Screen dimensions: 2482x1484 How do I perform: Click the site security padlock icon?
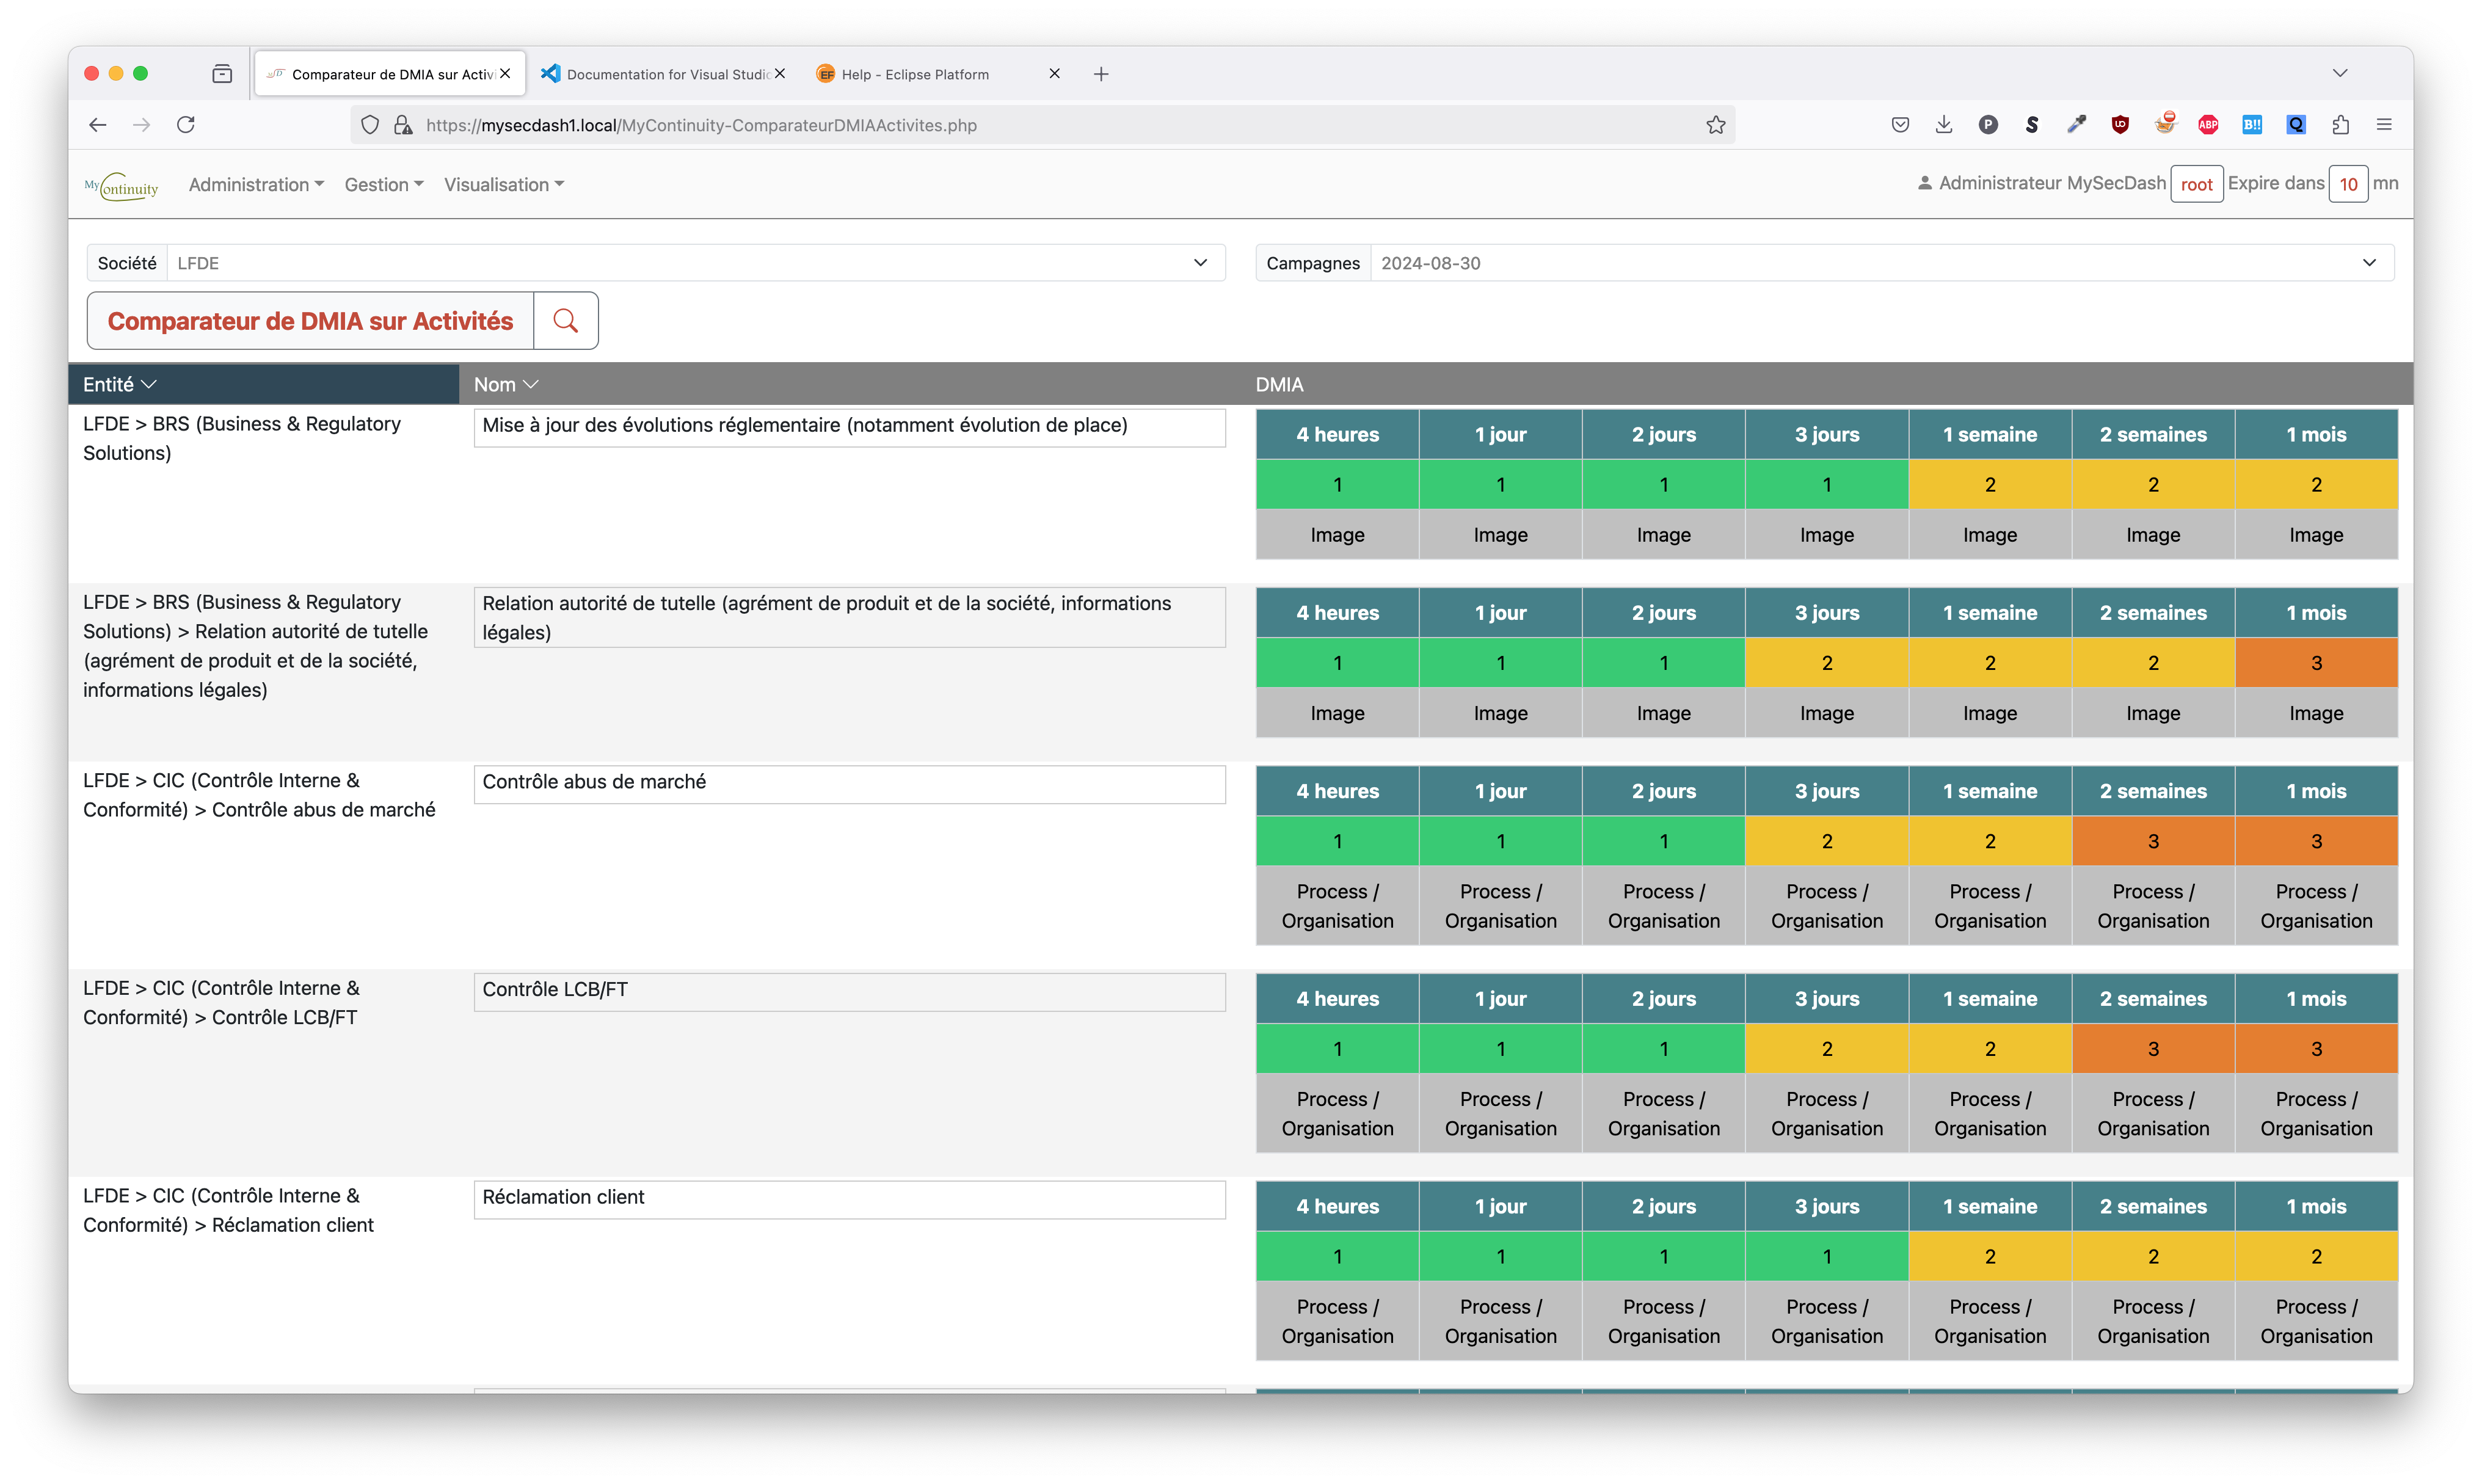pos(403,125)
